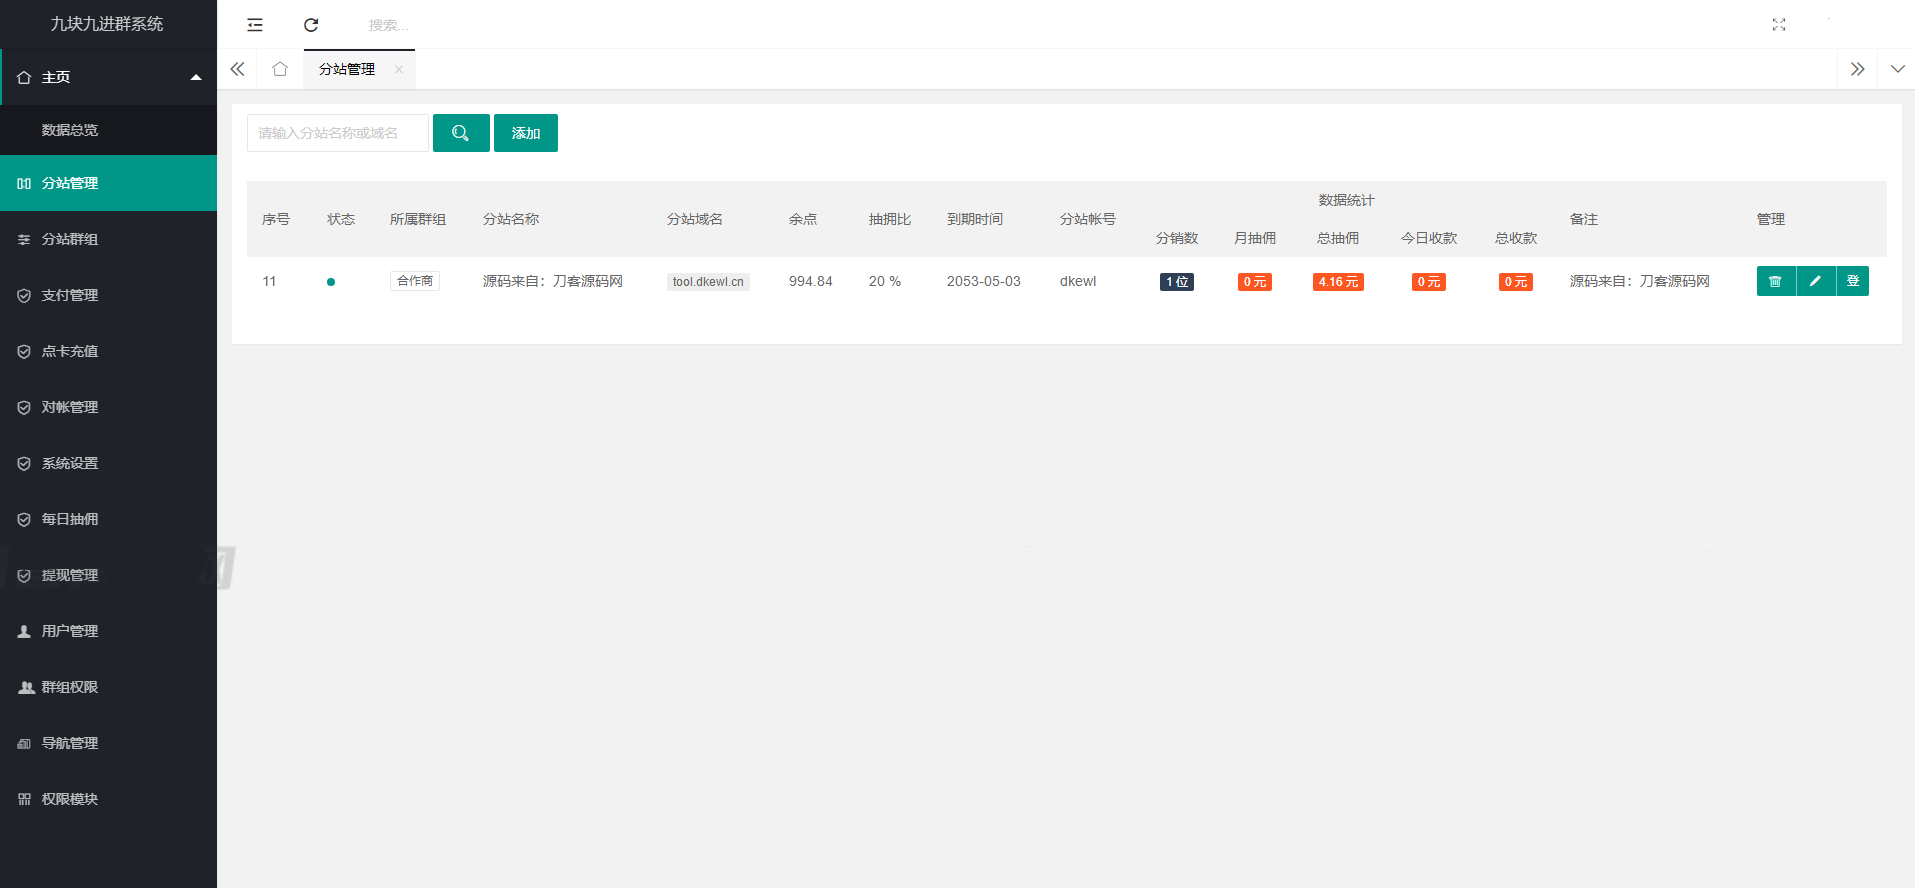This screenshot has height=888, width=1915.
Task: Close the 分站管理 tab
Action: (x=399, y=69)
